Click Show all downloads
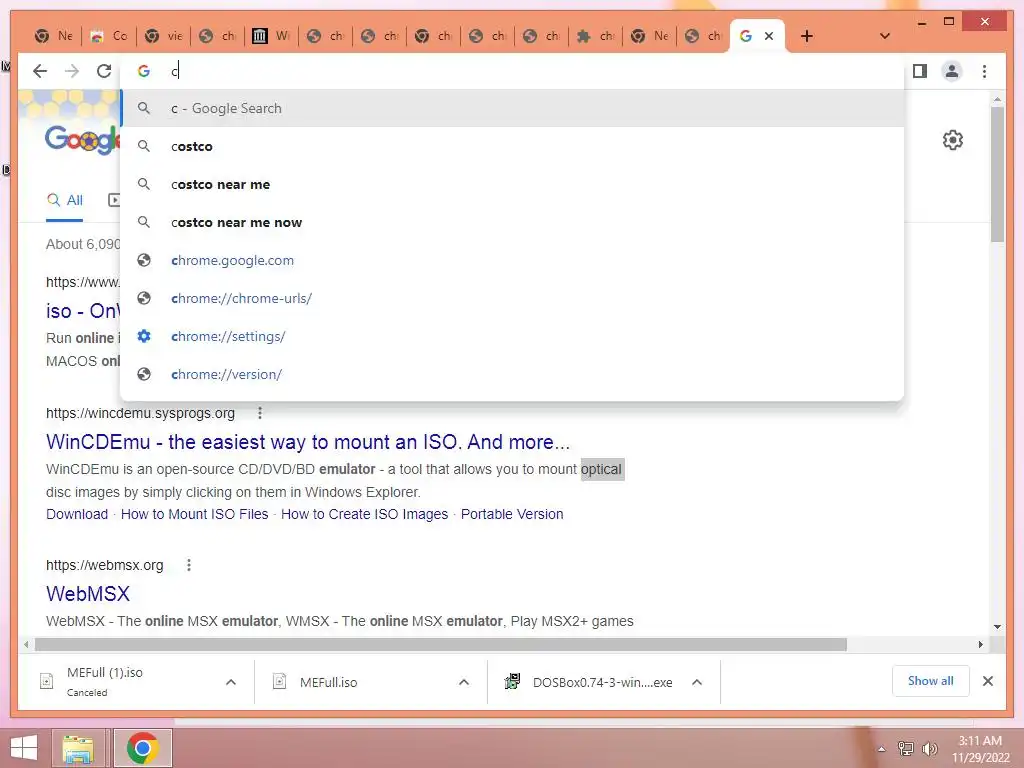 point(931,681)
